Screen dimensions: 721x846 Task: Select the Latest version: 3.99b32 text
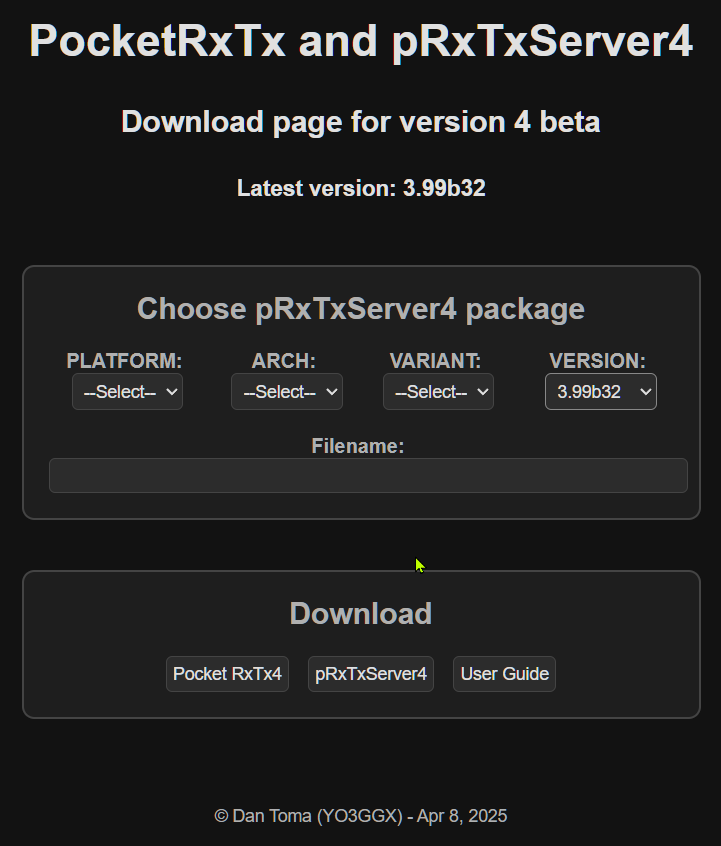(x=360, y=188)
